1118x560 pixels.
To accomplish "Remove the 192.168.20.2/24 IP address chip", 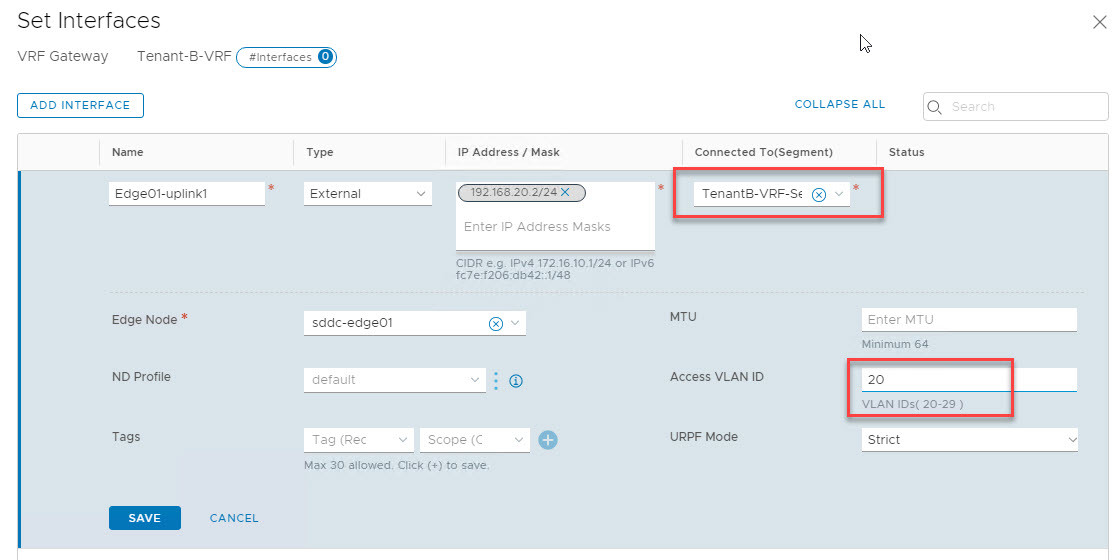I will [565, 192].
